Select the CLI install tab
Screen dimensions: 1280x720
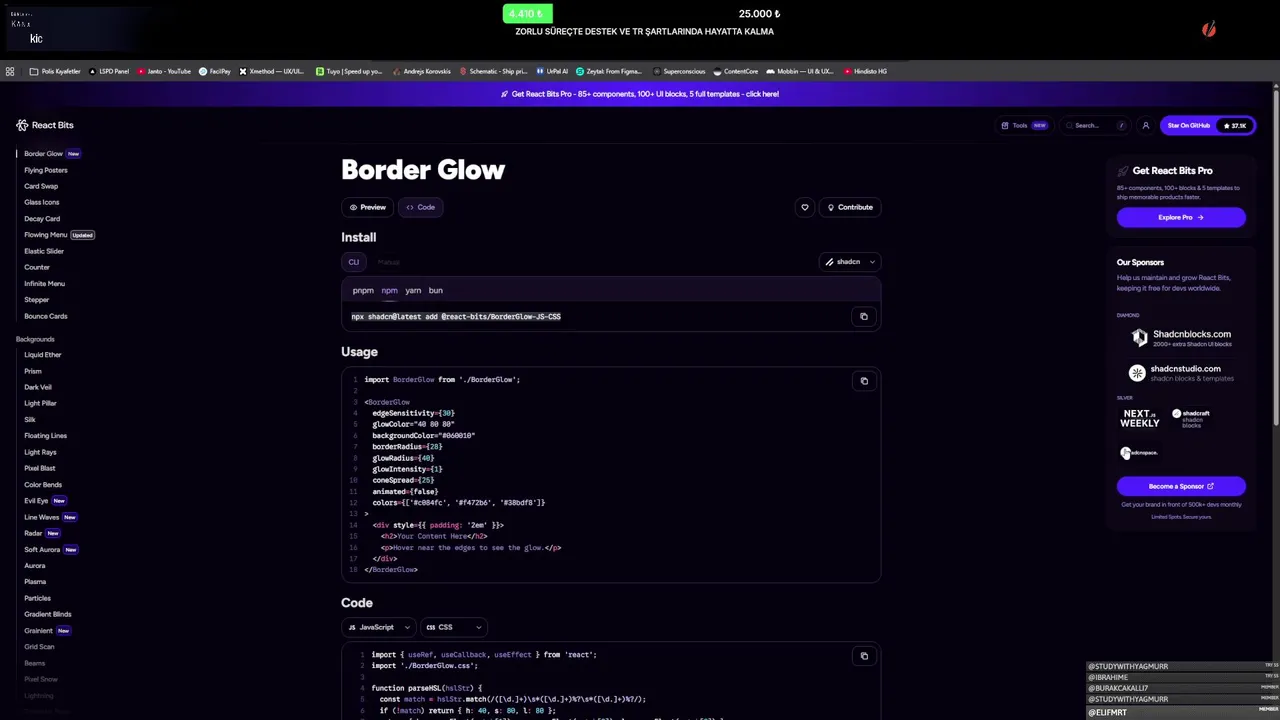(353, 262)
